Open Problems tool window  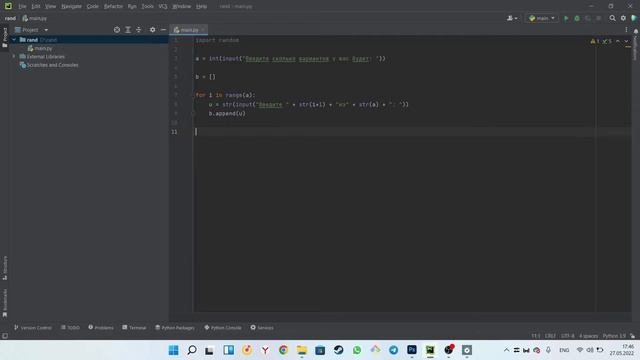click(101, 328)
